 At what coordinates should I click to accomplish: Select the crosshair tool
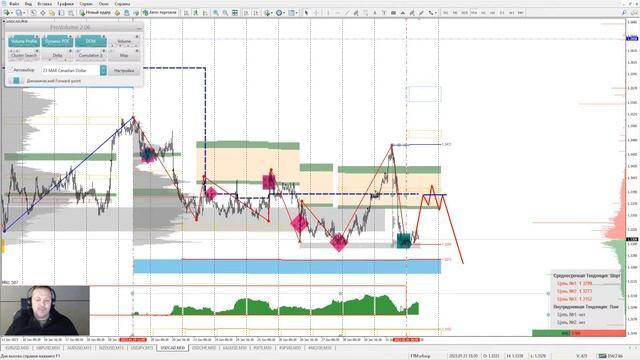pyautogui.click(x=316, y=13)
